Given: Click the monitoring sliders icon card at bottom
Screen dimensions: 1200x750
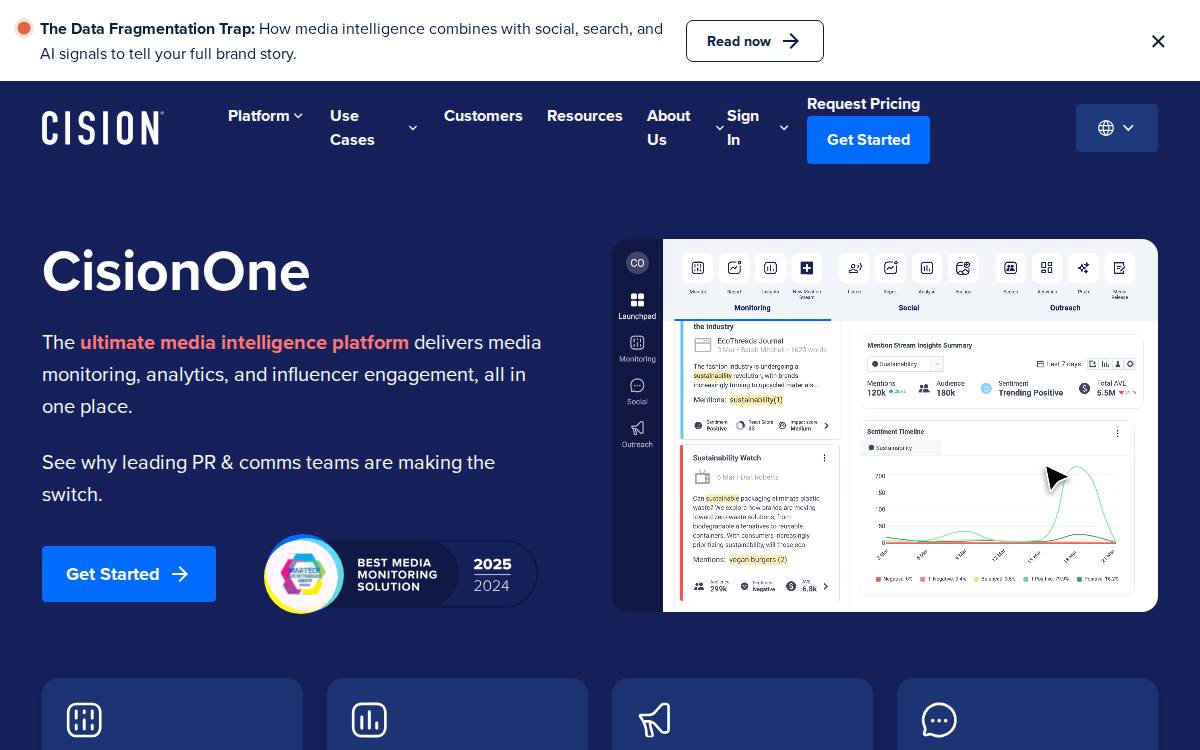Looking at the screenshot, I should click(172, 714).
